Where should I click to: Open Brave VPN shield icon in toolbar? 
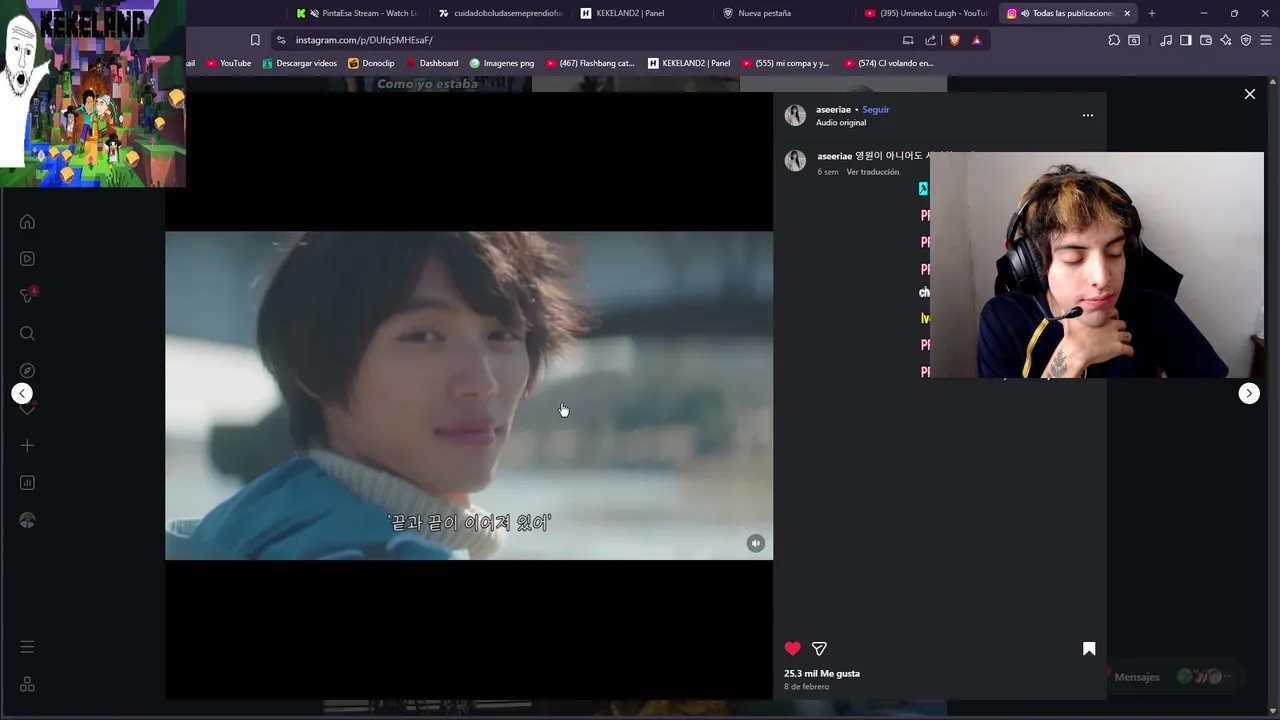(1246, 40)
